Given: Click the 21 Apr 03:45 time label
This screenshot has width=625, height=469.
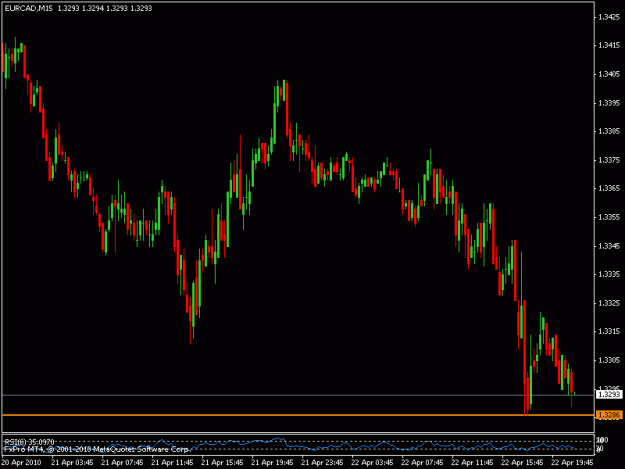Looking at the screenshot, I should click(72, 462).
